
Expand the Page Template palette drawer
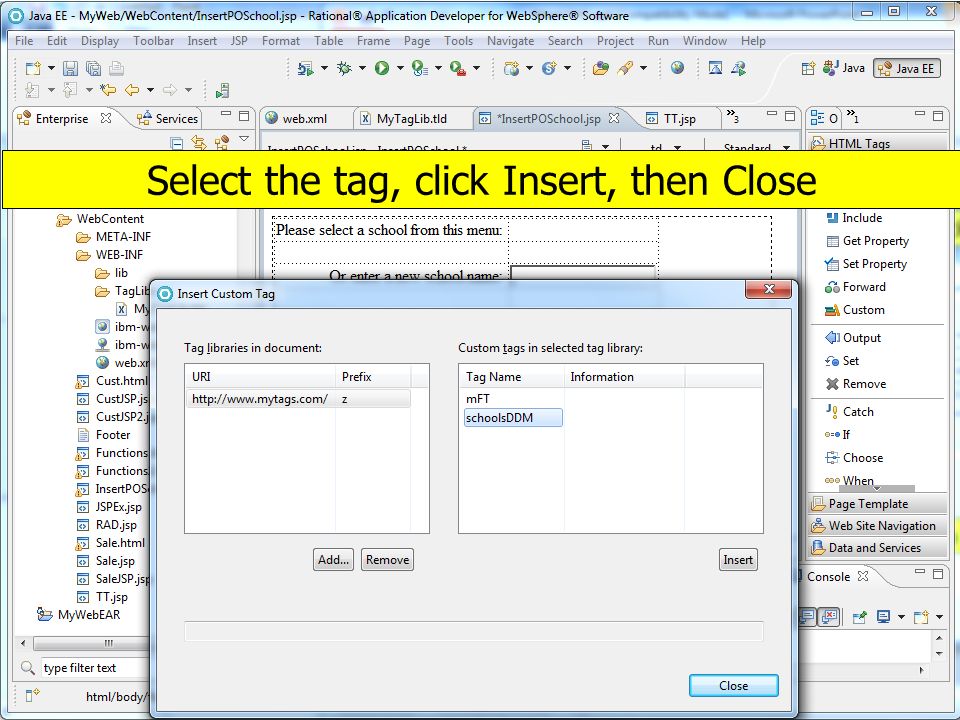coord(877,504)
